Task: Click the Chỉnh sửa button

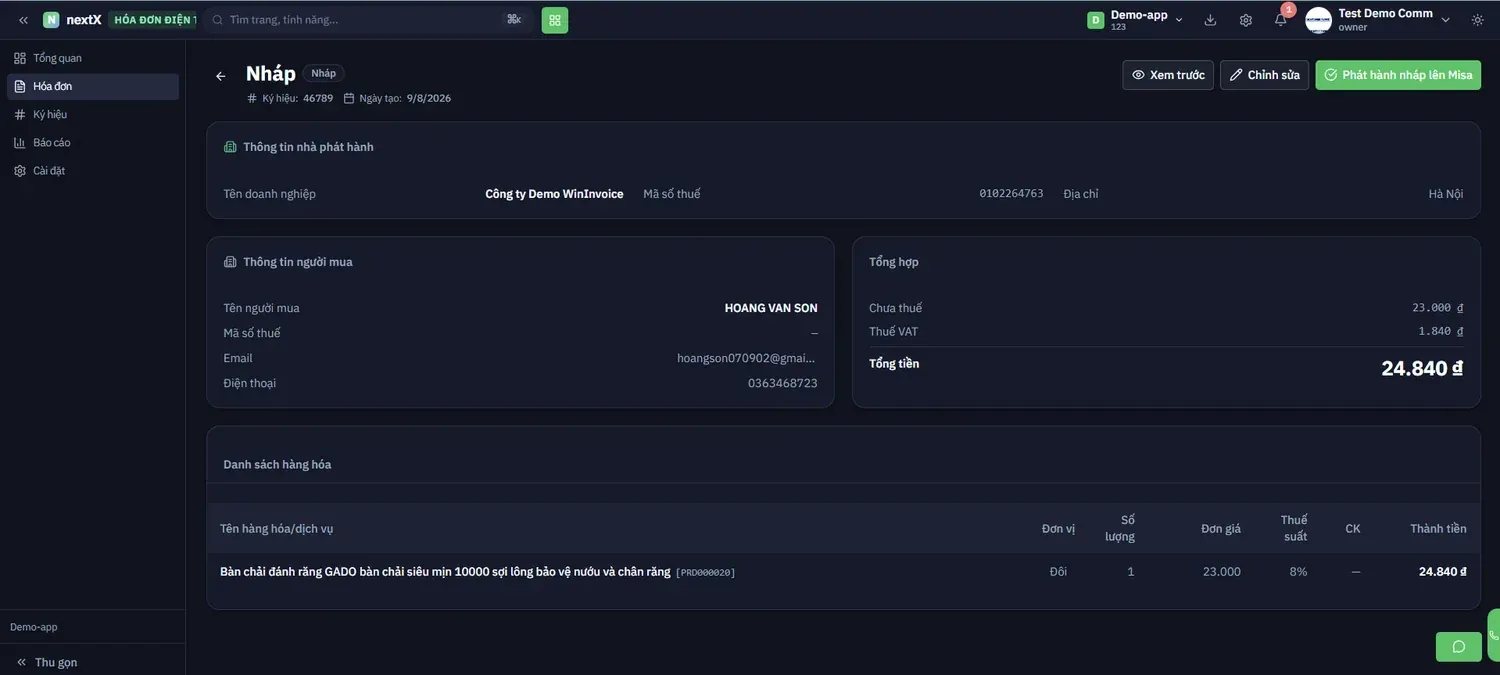Action: pos(1264,75)
